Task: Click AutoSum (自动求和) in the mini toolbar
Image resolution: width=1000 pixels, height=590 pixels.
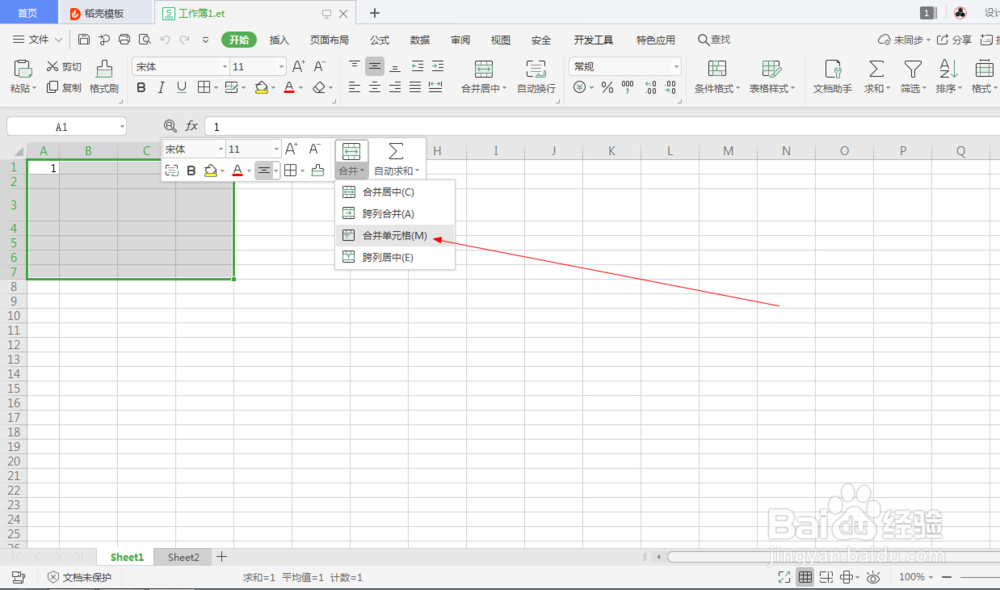Action: pos(396,159)
